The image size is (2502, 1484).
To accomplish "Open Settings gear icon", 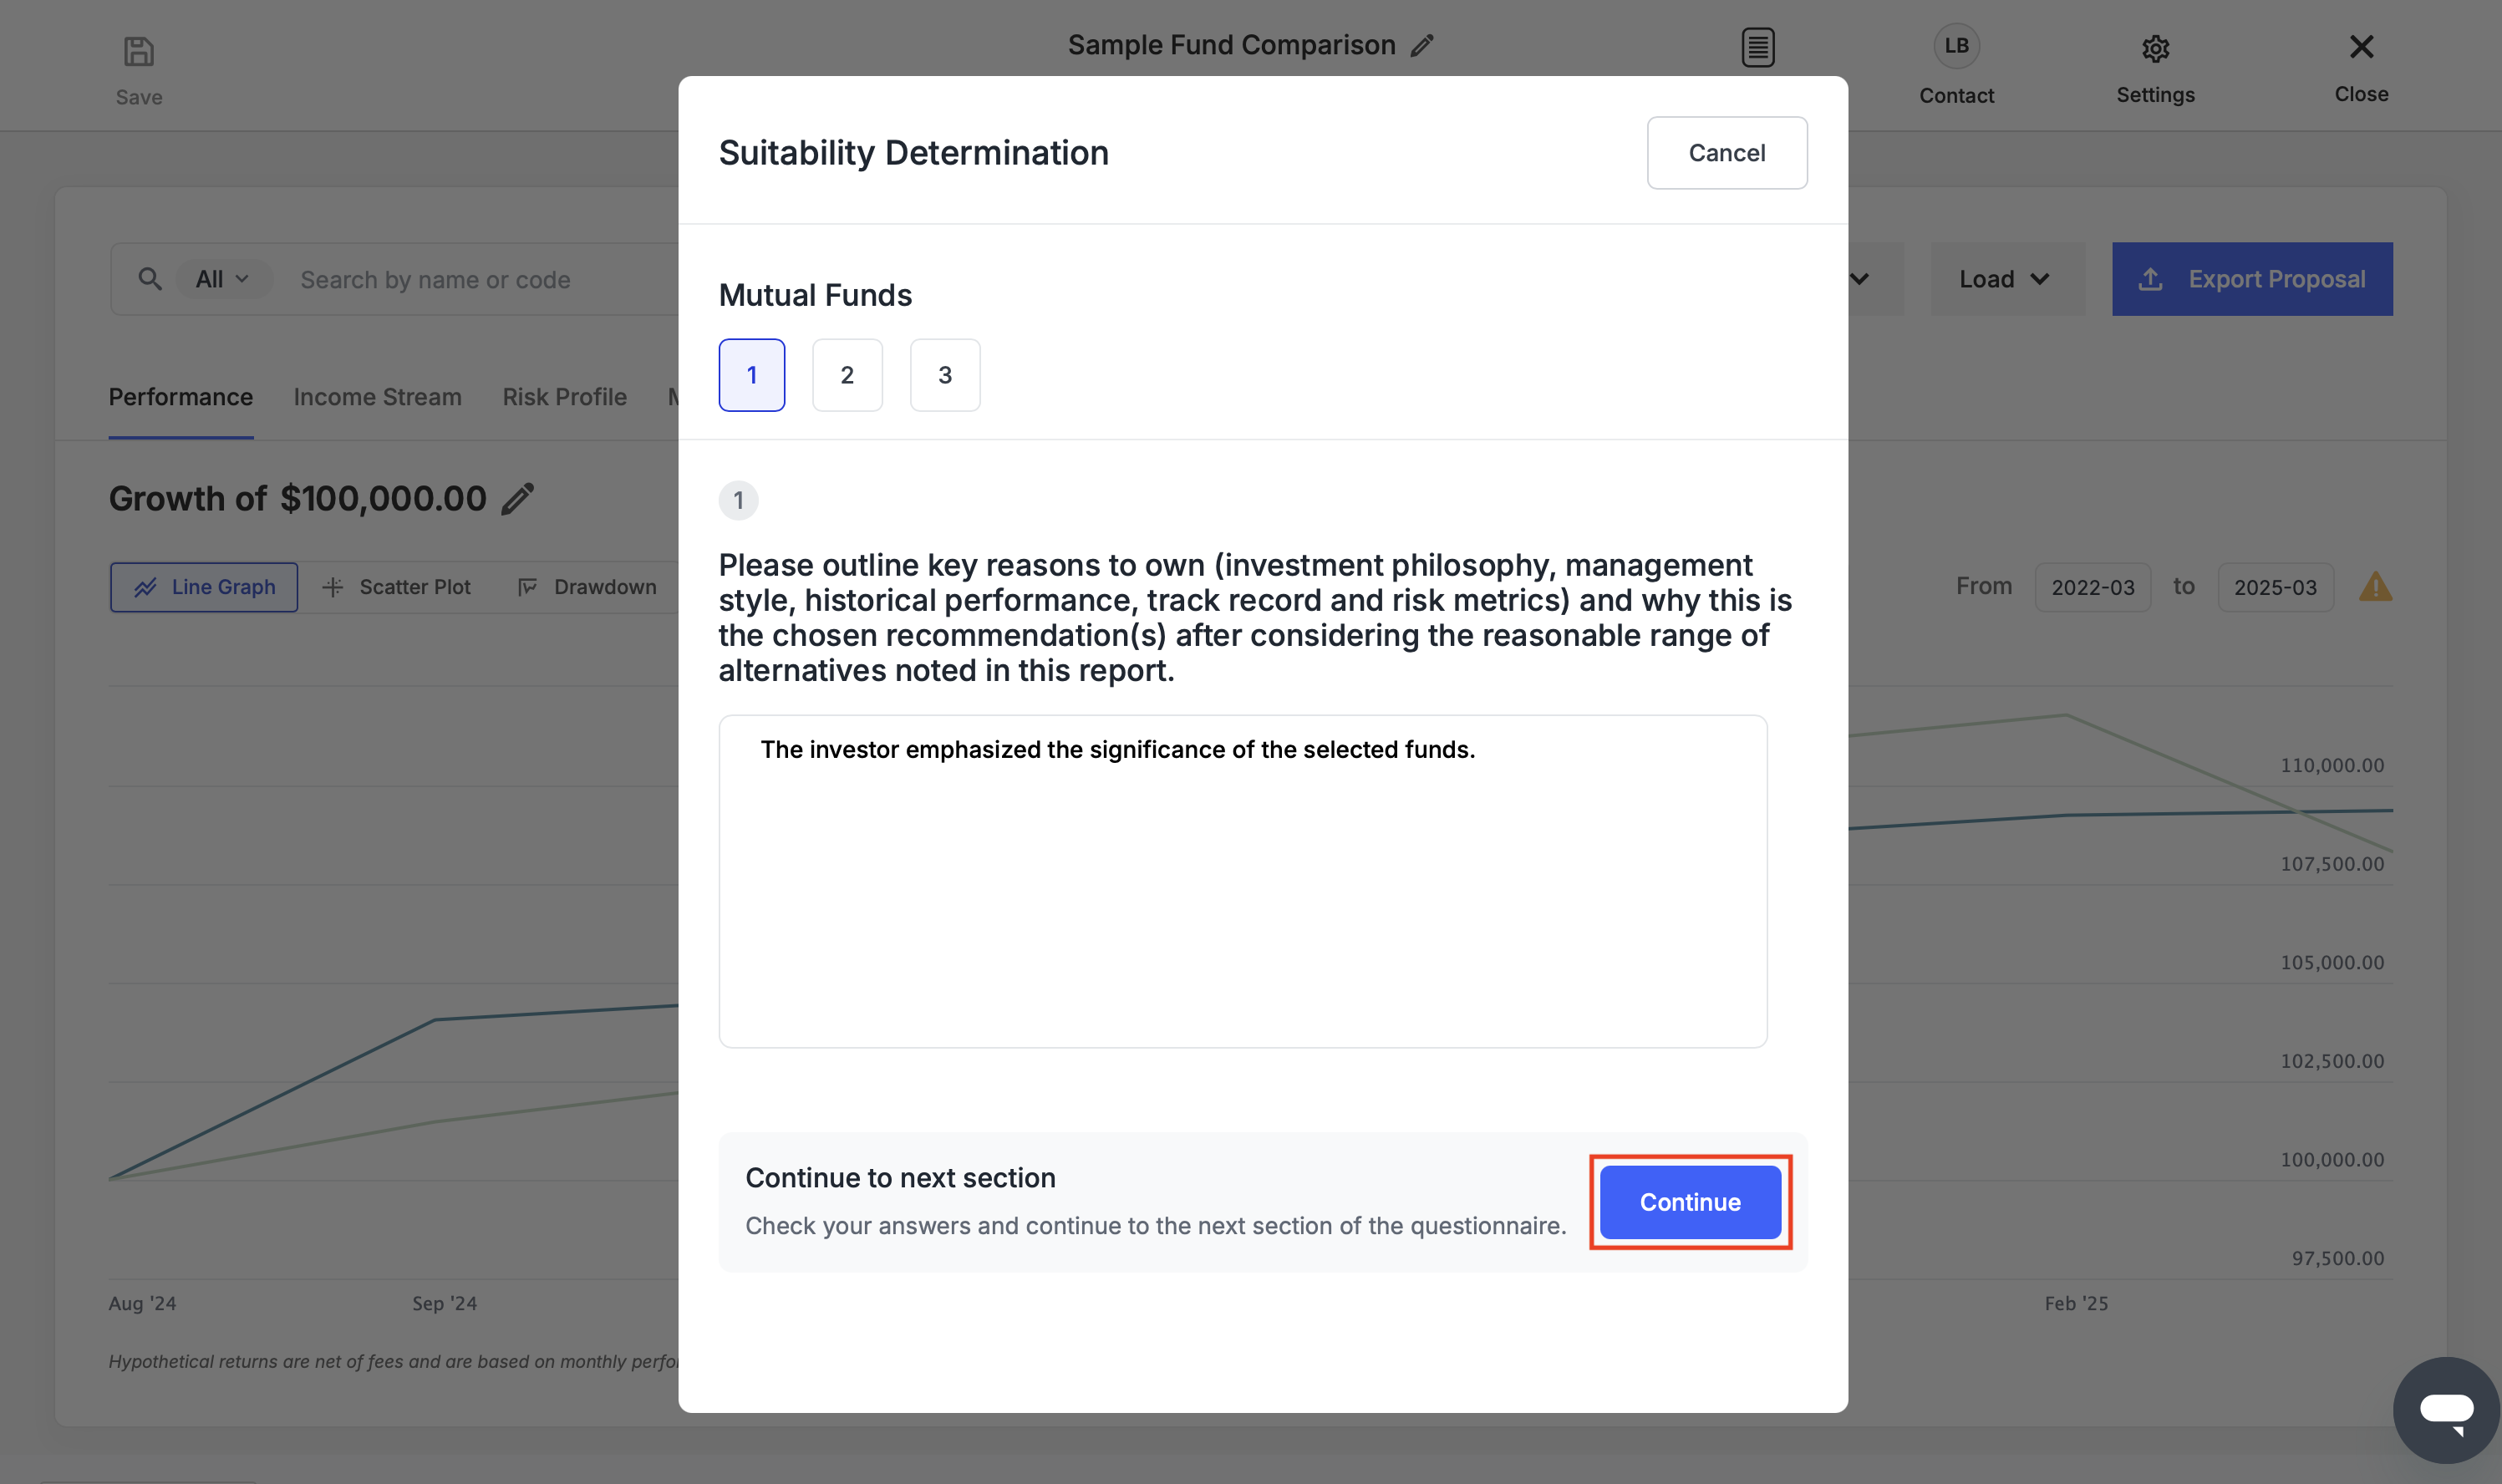I will (2155, 48).
